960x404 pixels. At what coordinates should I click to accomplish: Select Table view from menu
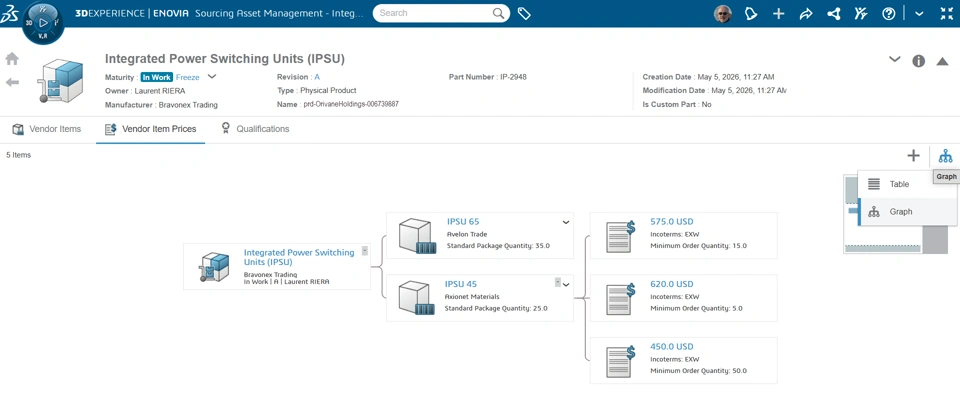[x=908, y=184]
